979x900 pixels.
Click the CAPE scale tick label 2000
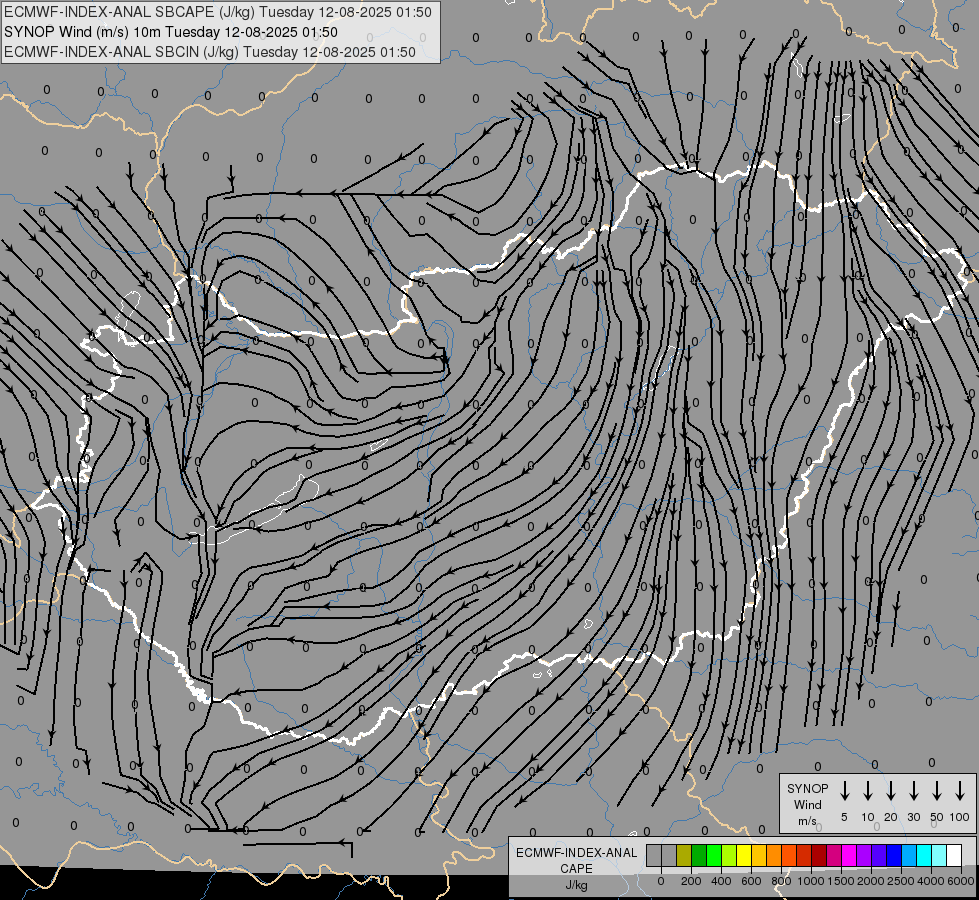coord(870,881)
